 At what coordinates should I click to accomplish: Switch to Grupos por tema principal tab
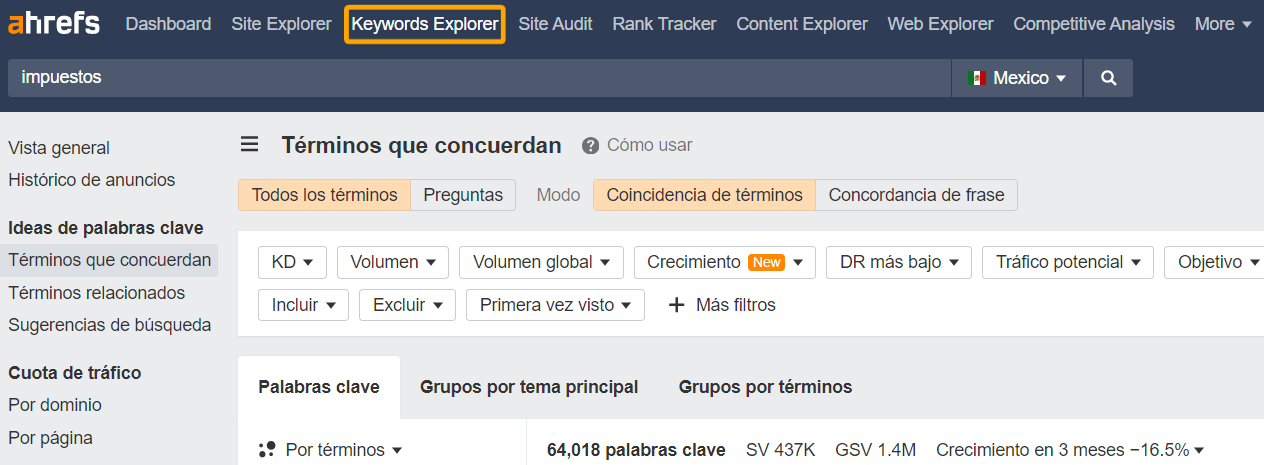pyautogui.click(x=529, y=387)
